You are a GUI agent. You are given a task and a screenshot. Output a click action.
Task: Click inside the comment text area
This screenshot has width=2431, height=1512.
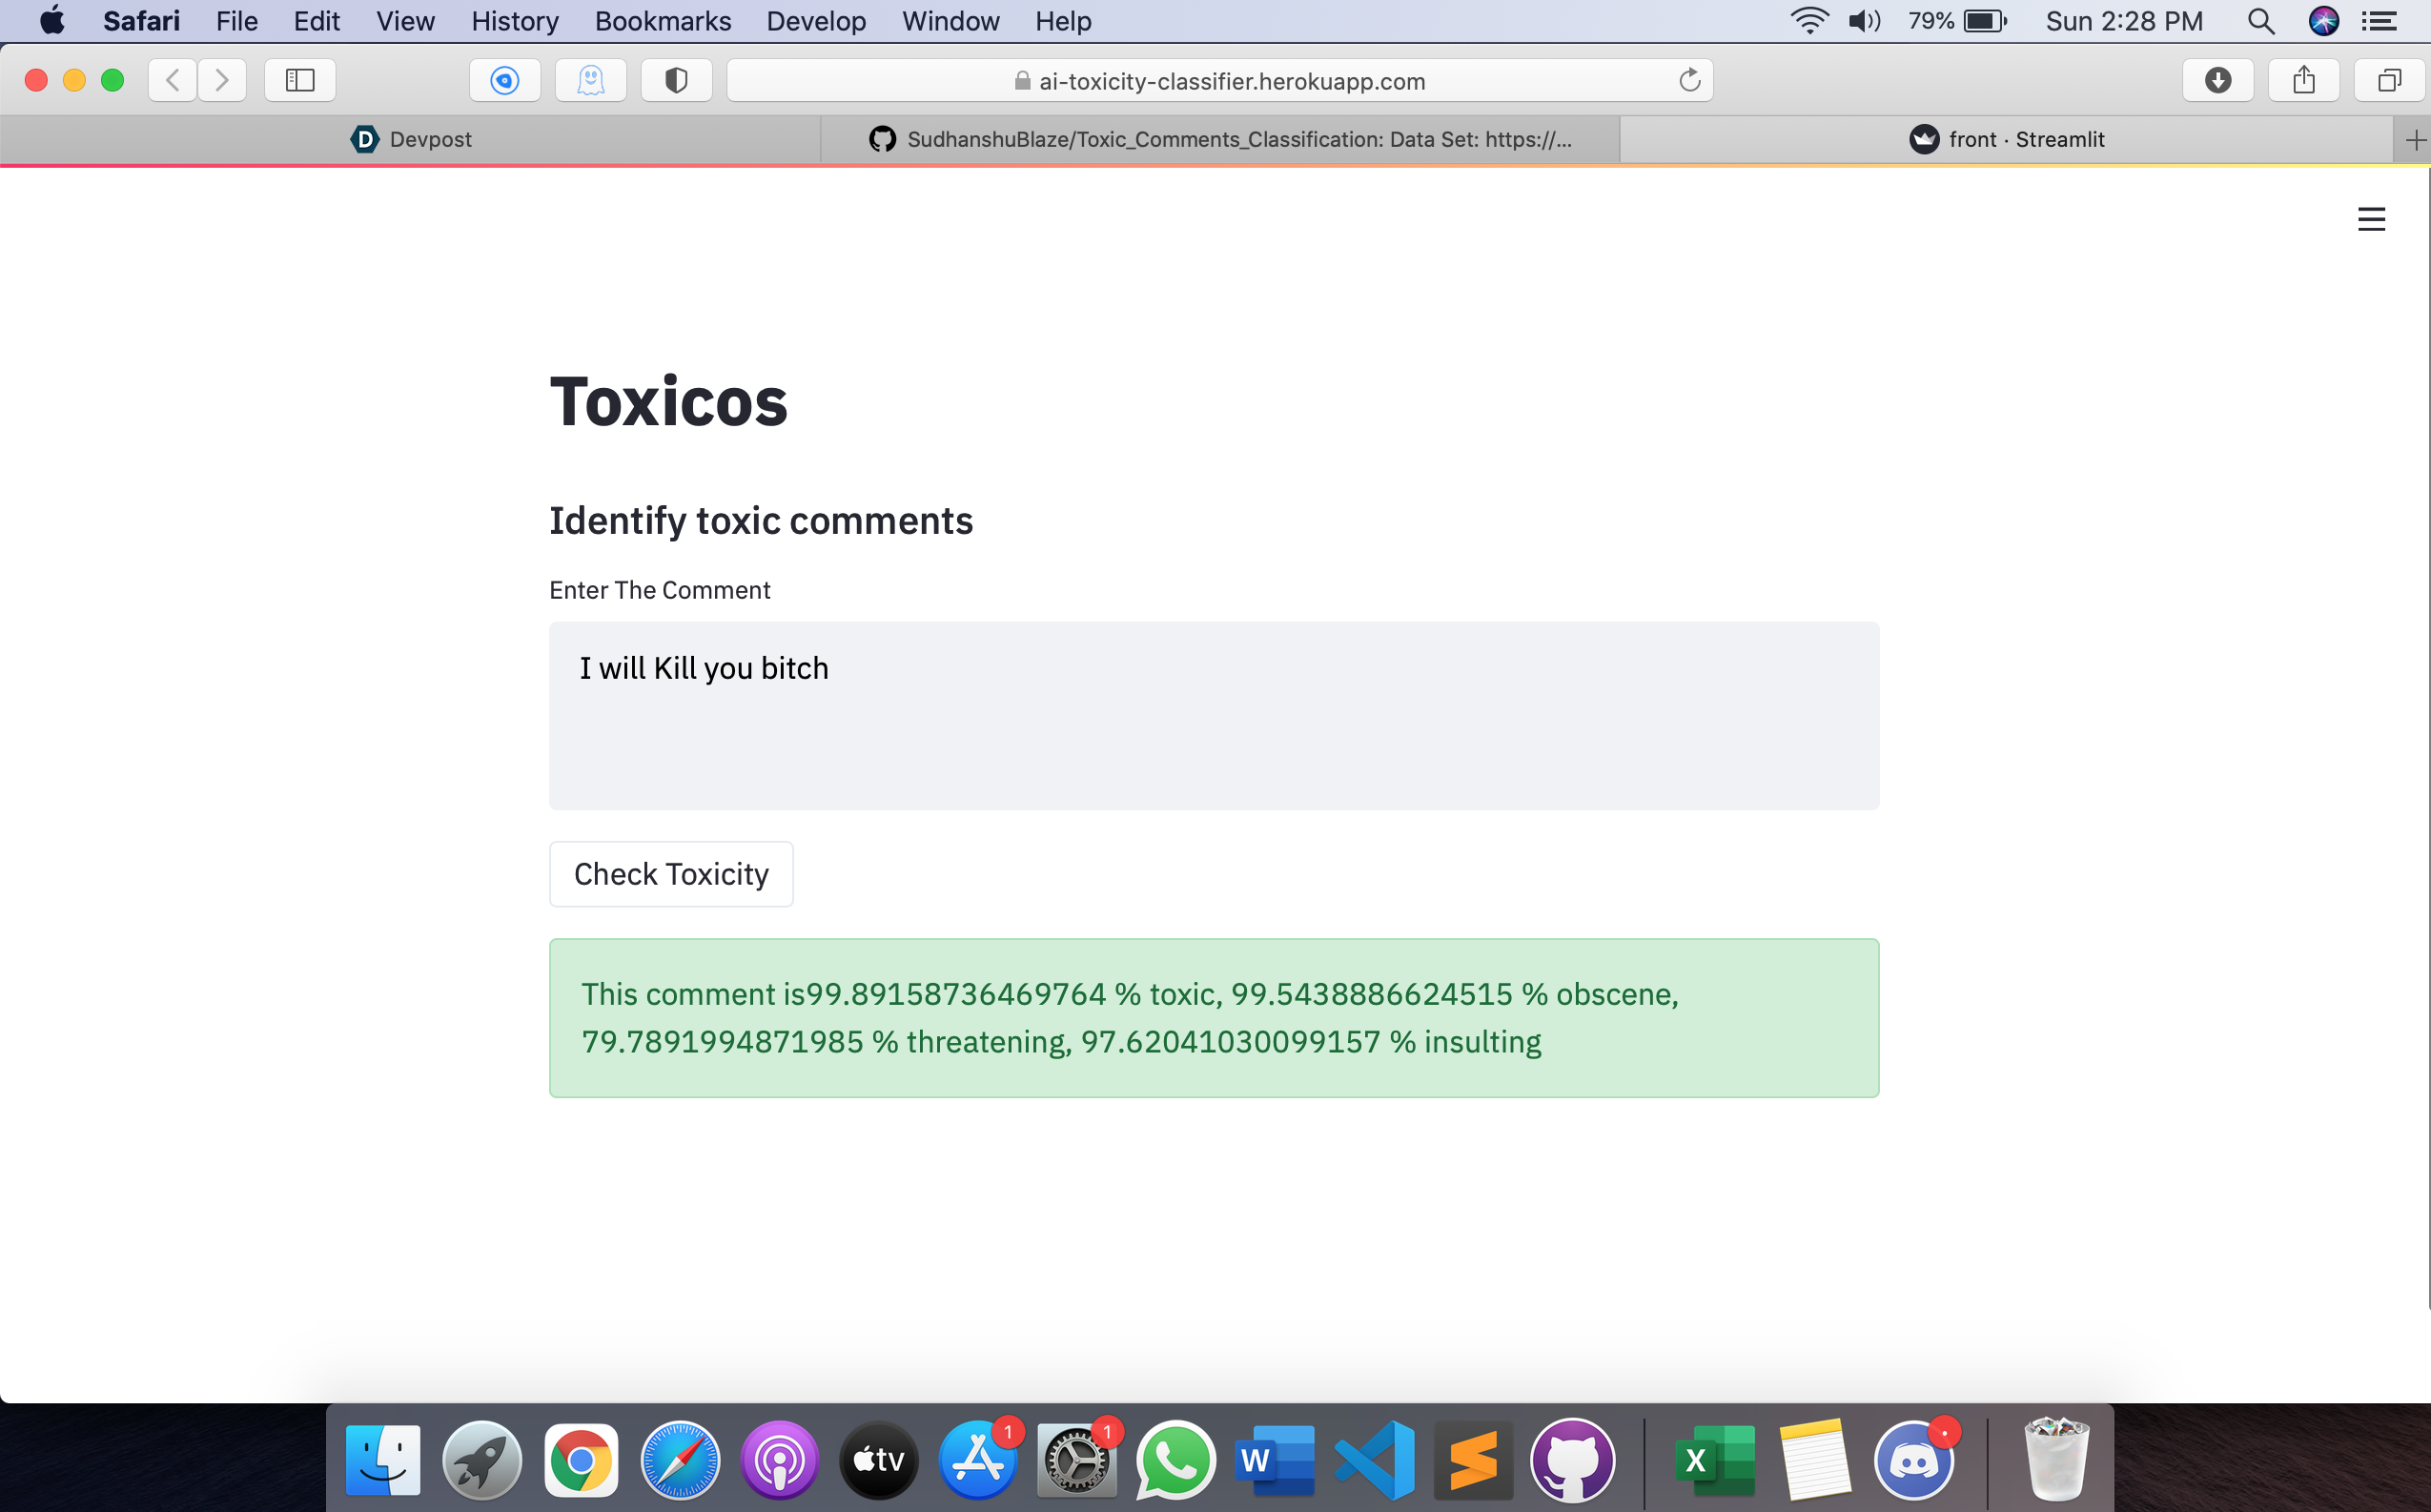[x=1213, y=715]
